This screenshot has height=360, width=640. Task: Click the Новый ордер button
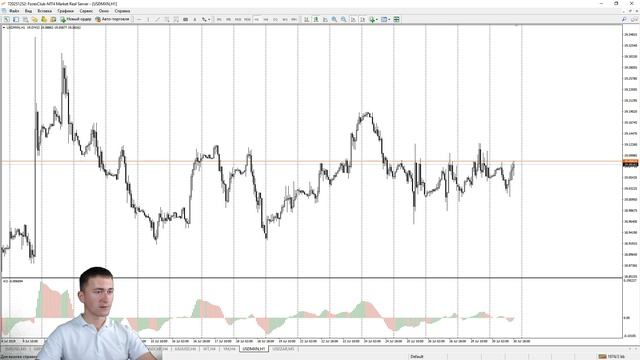tap(76, 19)
